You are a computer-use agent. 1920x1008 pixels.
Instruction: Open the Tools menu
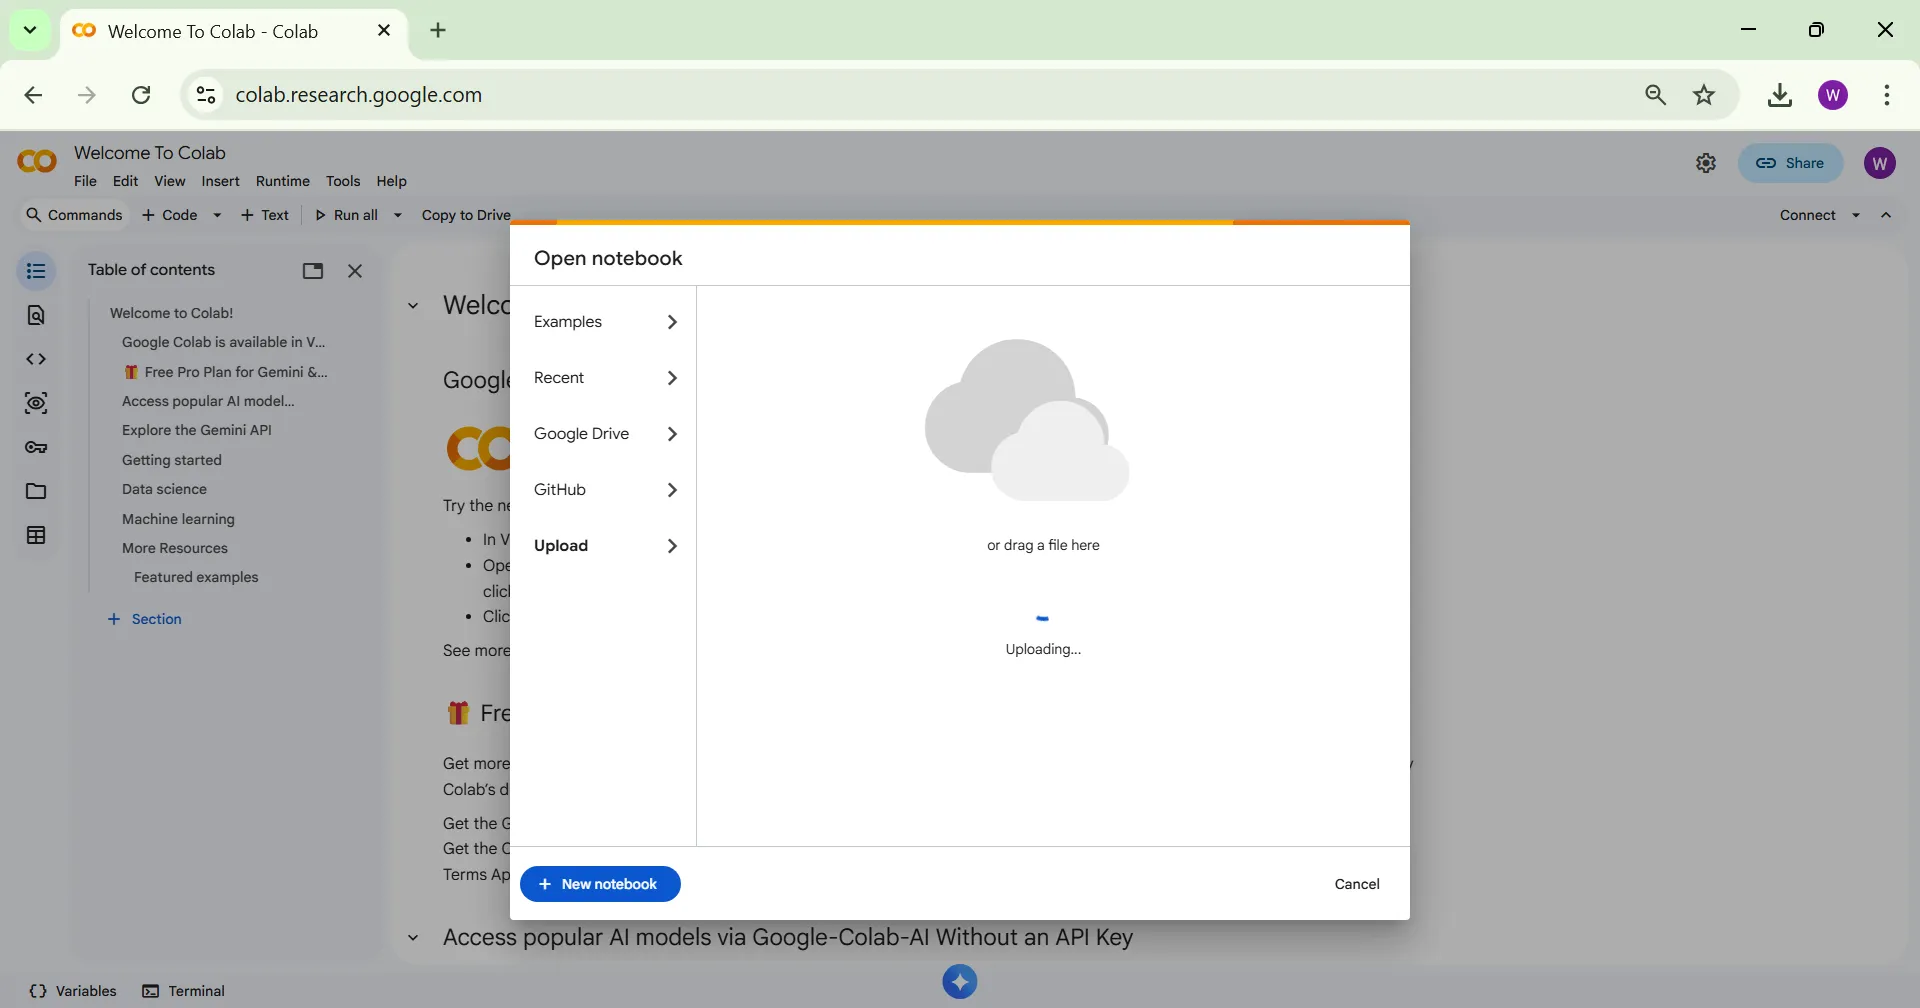(x=343, y=181)
